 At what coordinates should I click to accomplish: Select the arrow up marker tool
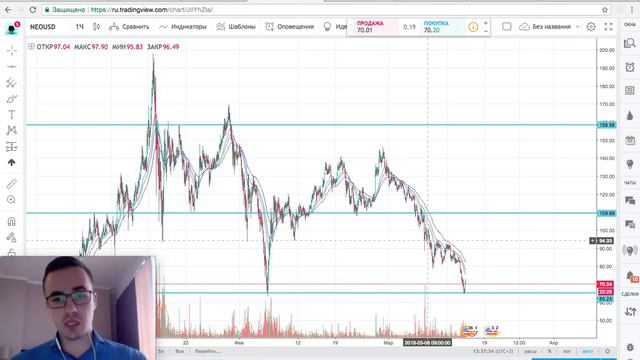(11, 162)
